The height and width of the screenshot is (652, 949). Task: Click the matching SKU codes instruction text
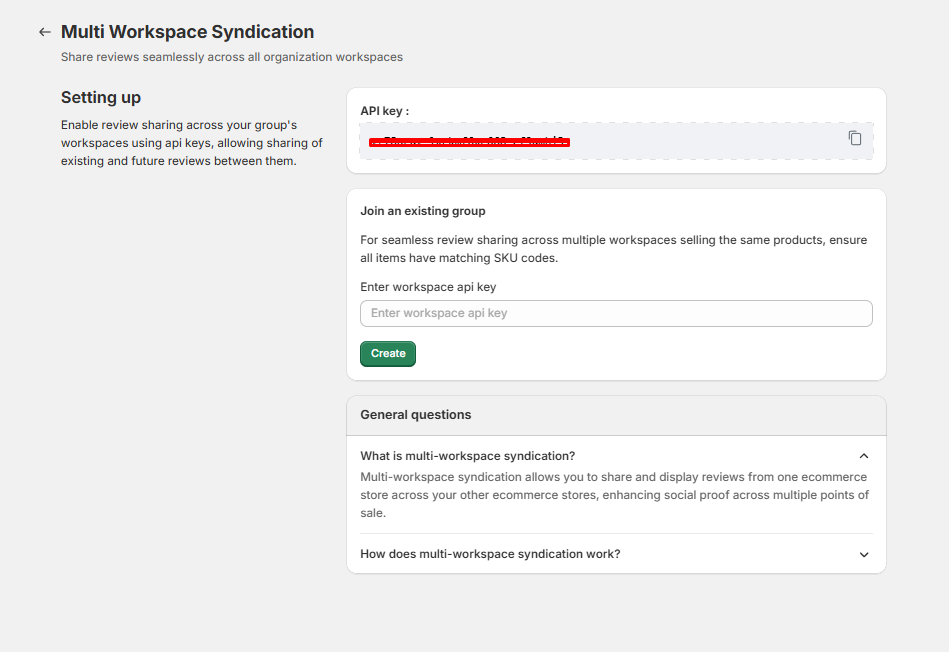pos(614,249)
